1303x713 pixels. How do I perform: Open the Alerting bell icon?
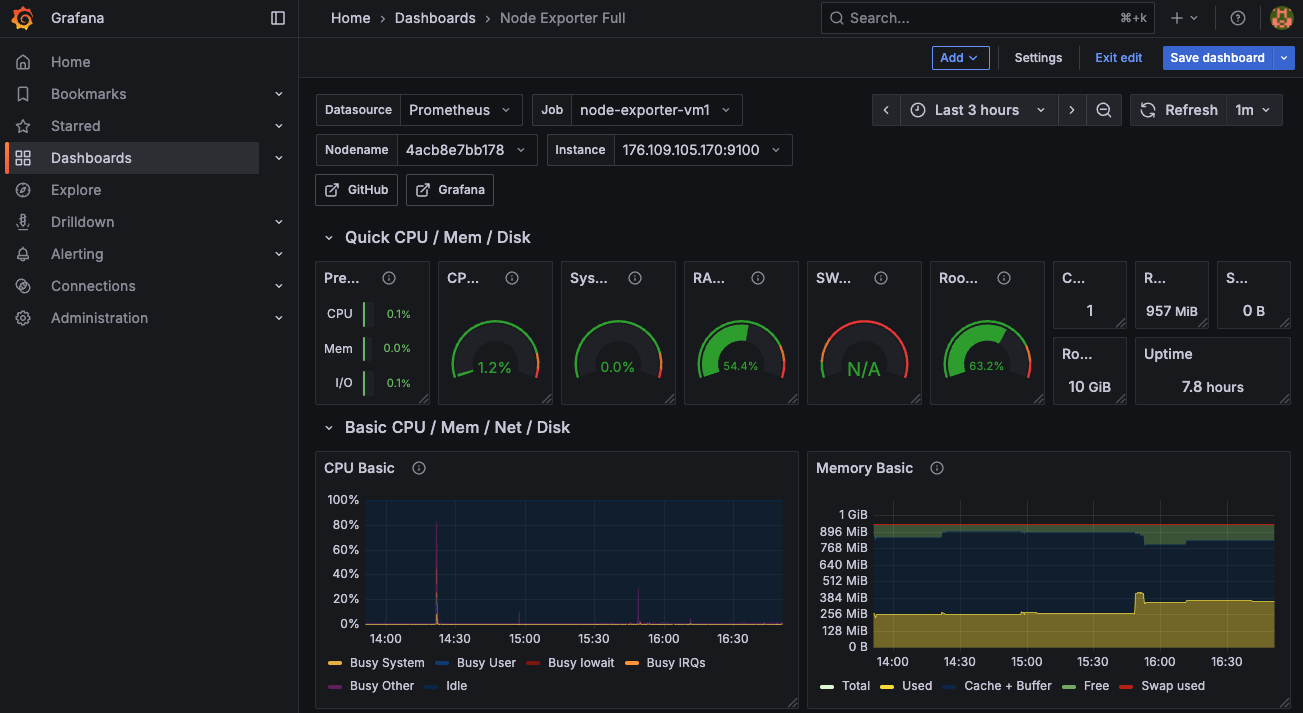pyautogui.click(x=22, y=253)
